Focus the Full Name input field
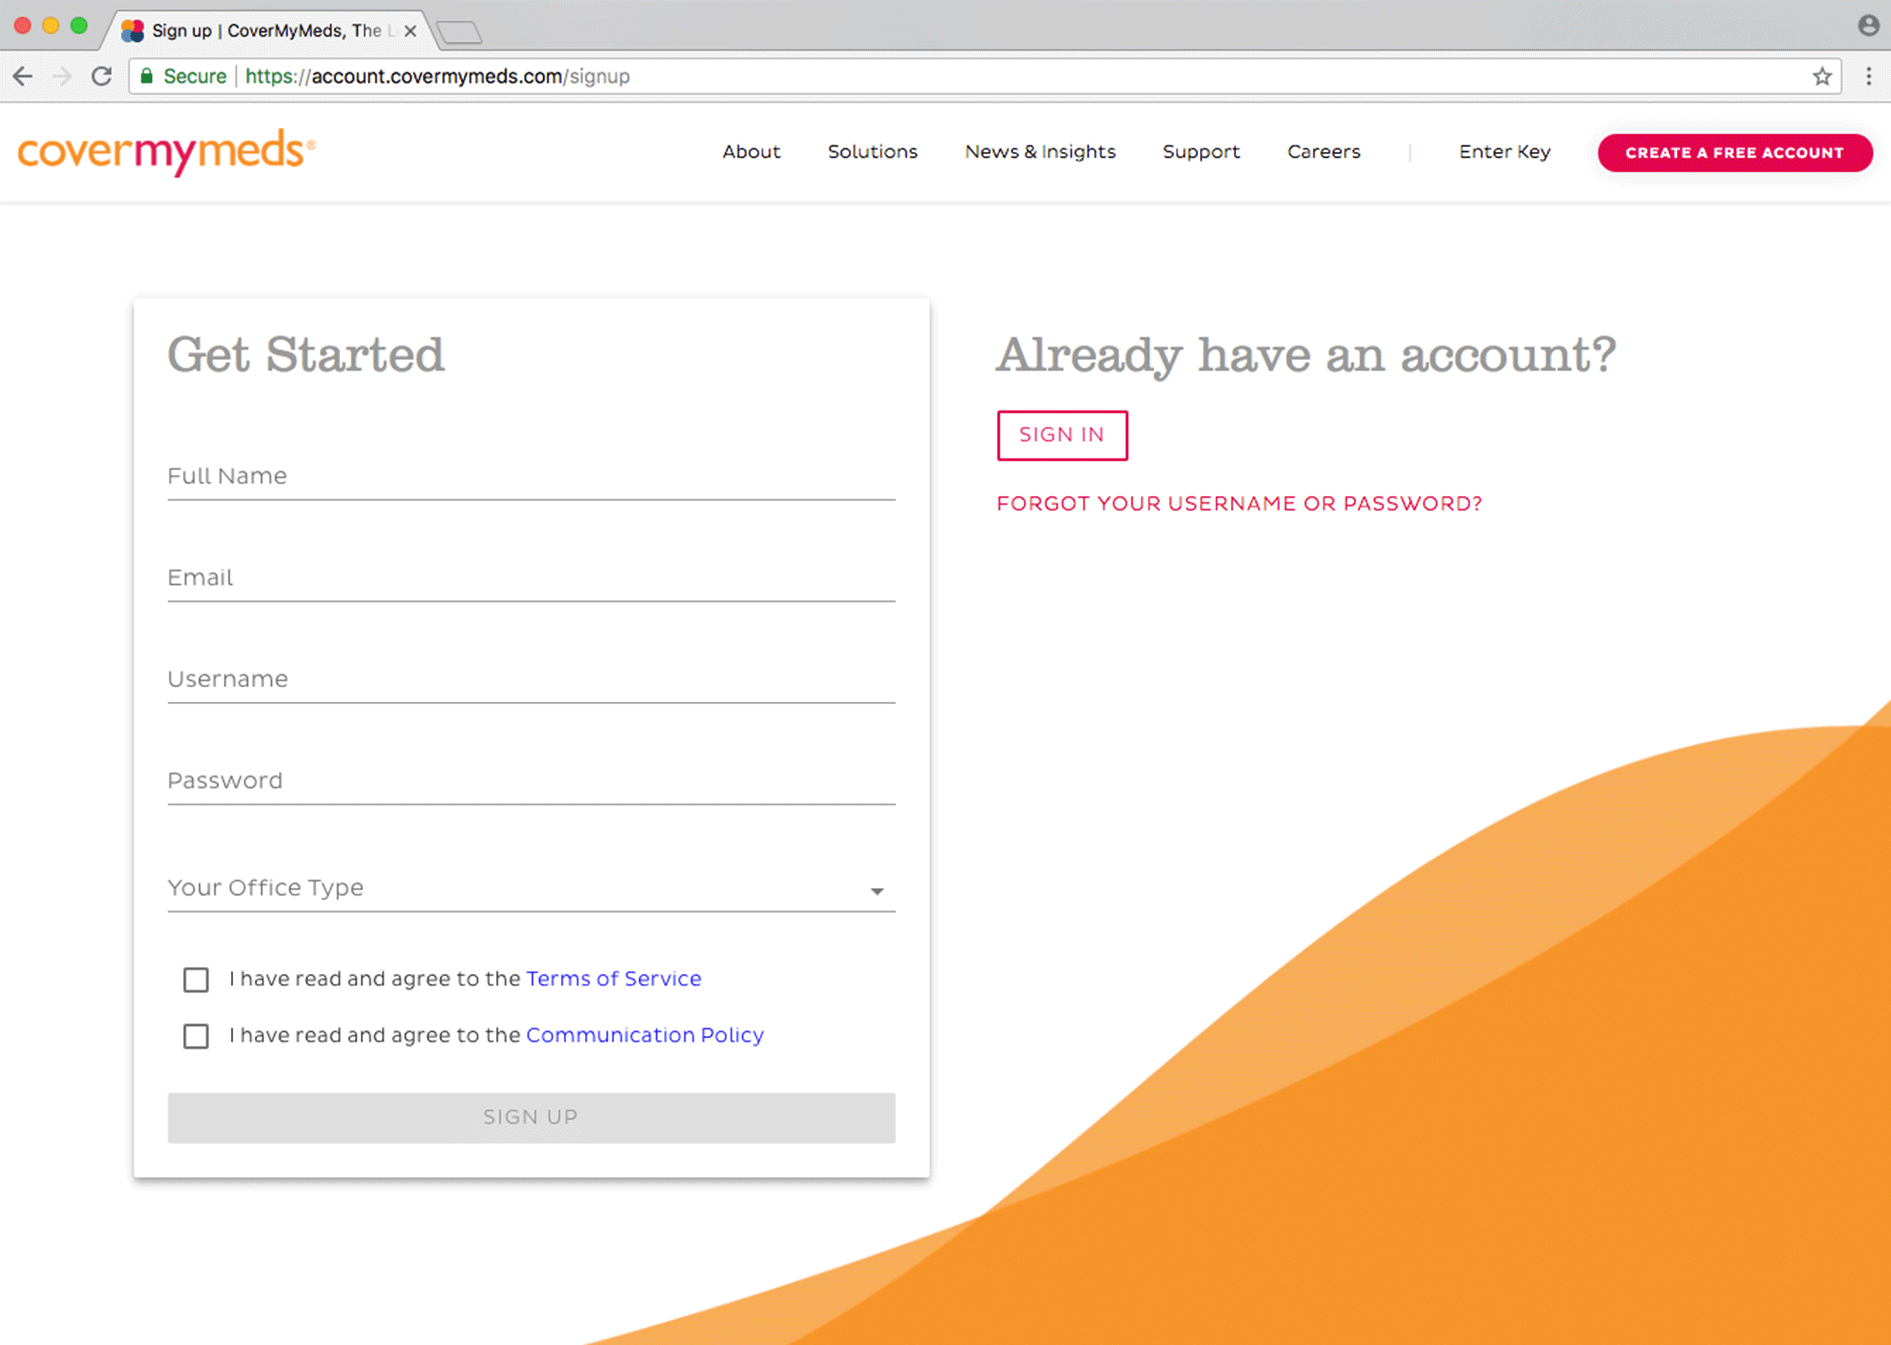 pyautogui.click(x=530, y=476)
